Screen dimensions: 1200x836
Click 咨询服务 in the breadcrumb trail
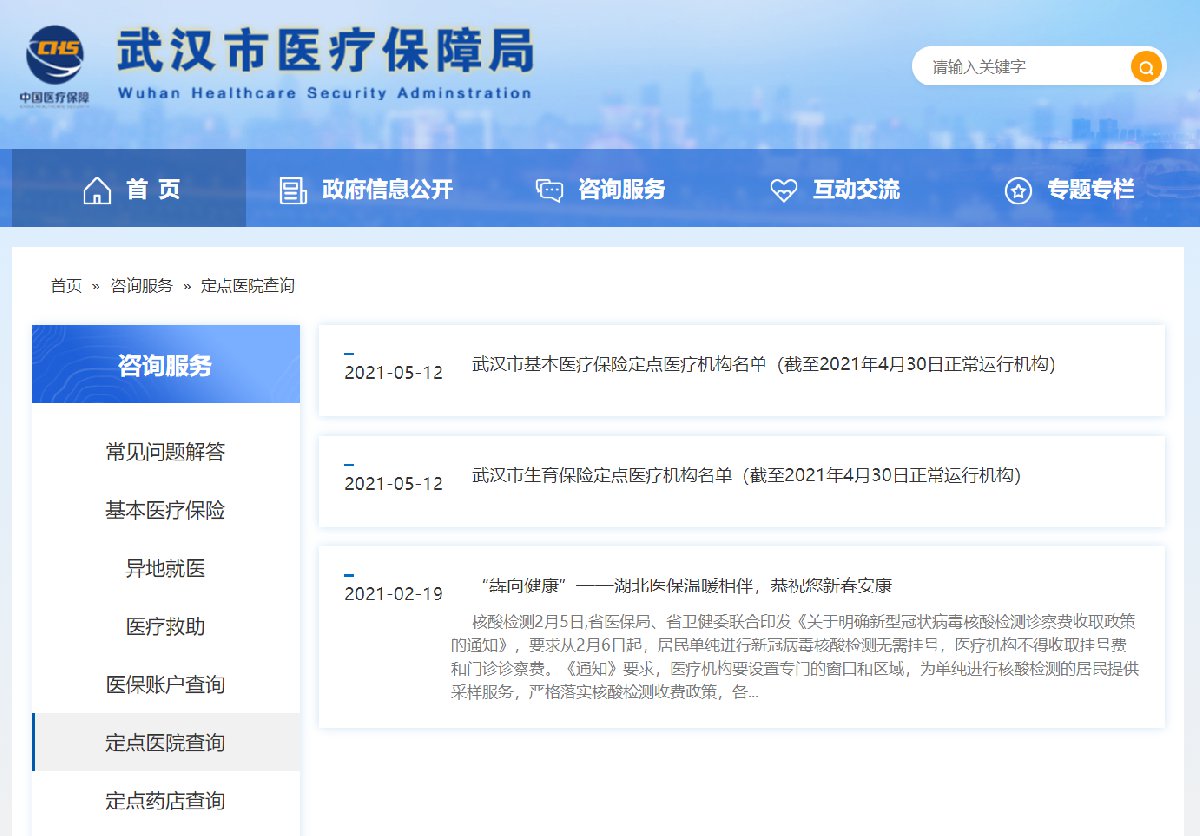coord(141,286)
